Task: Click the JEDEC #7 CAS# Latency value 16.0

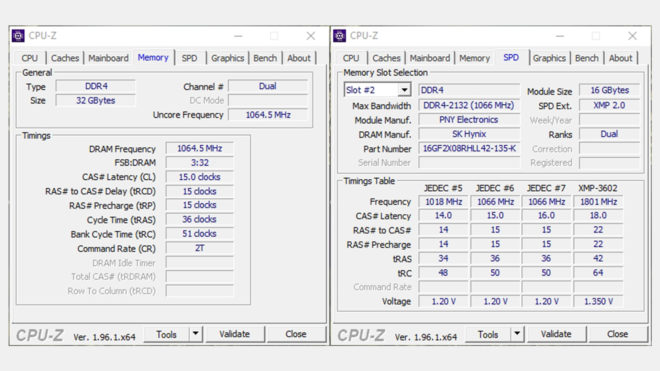Action: pos(546,216)
